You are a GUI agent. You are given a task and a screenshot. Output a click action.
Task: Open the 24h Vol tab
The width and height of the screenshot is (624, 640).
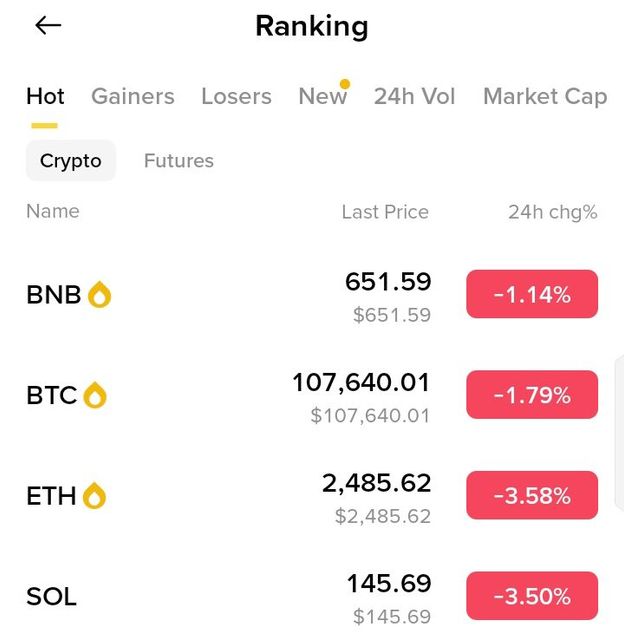[x=414, y=96]
